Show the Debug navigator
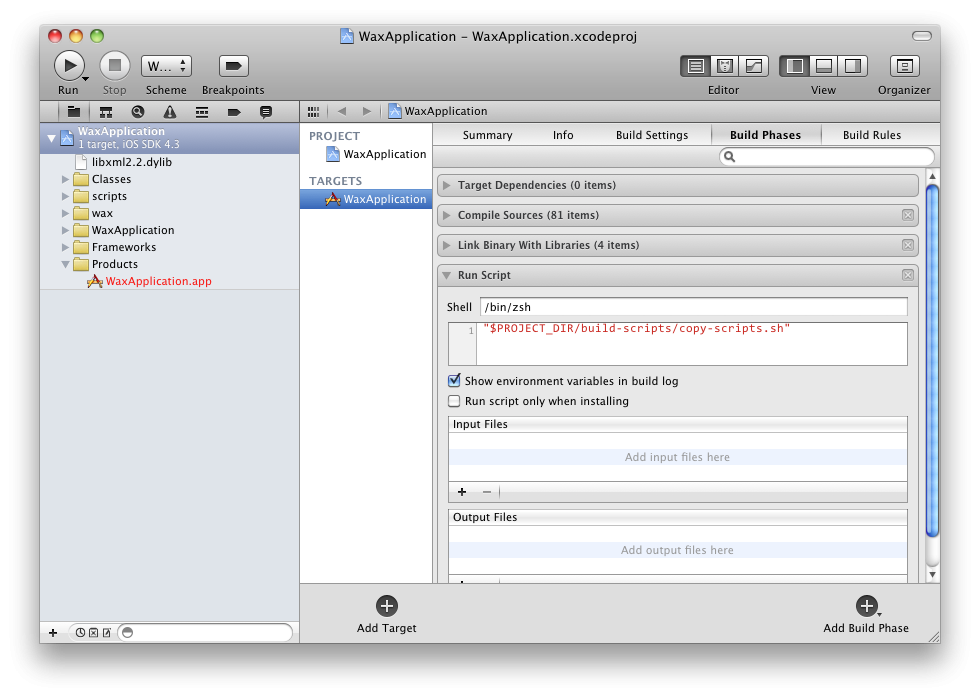This screenshot has width=980, height=698. [x=201, y=112]
